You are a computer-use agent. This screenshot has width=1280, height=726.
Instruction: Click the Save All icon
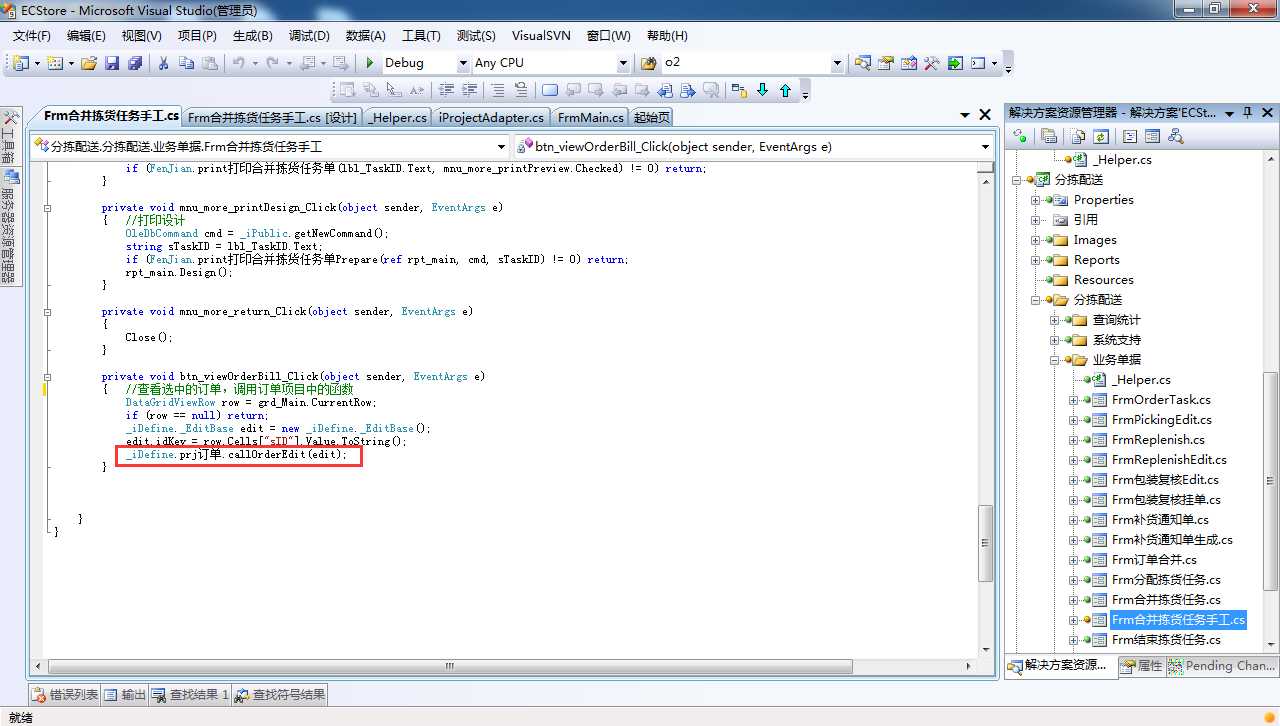[x=135, y=63]
